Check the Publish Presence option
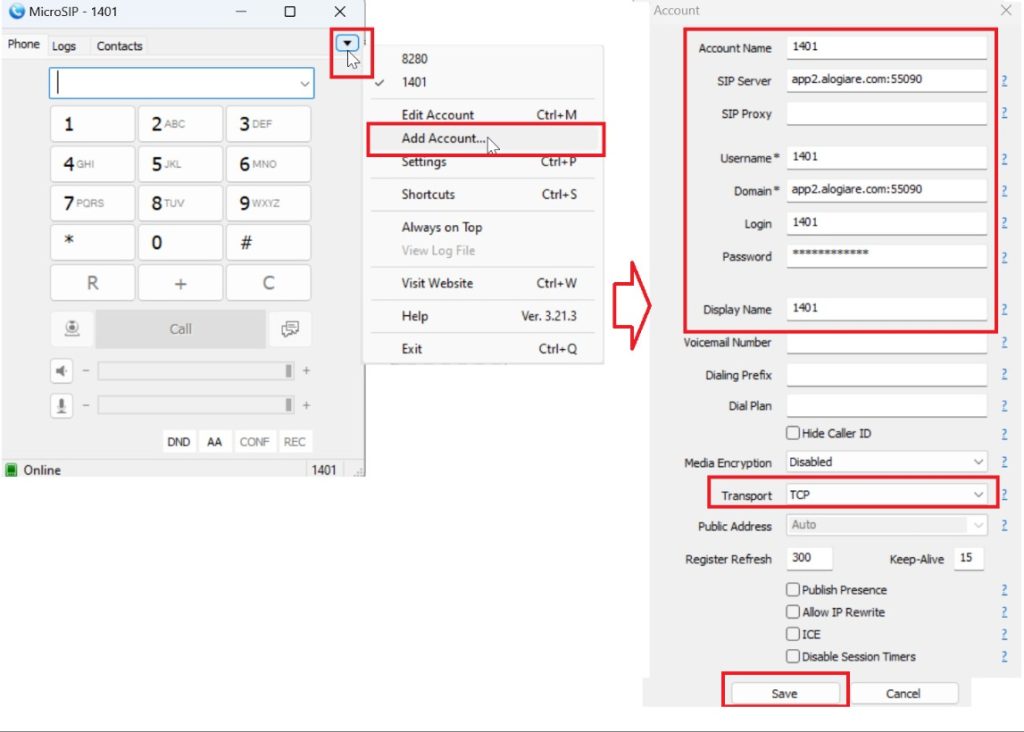Viewport: 1024px width, 732px height. tap(793, 590)
